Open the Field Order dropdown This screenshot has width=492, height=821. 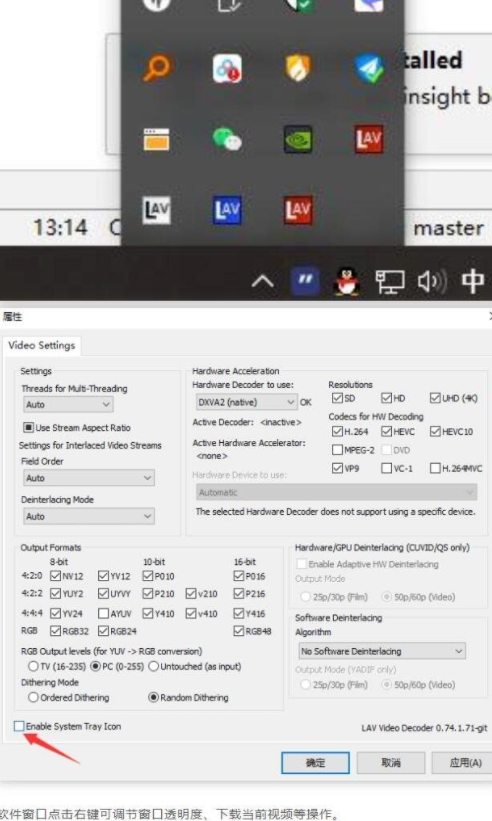pos(88,478)
